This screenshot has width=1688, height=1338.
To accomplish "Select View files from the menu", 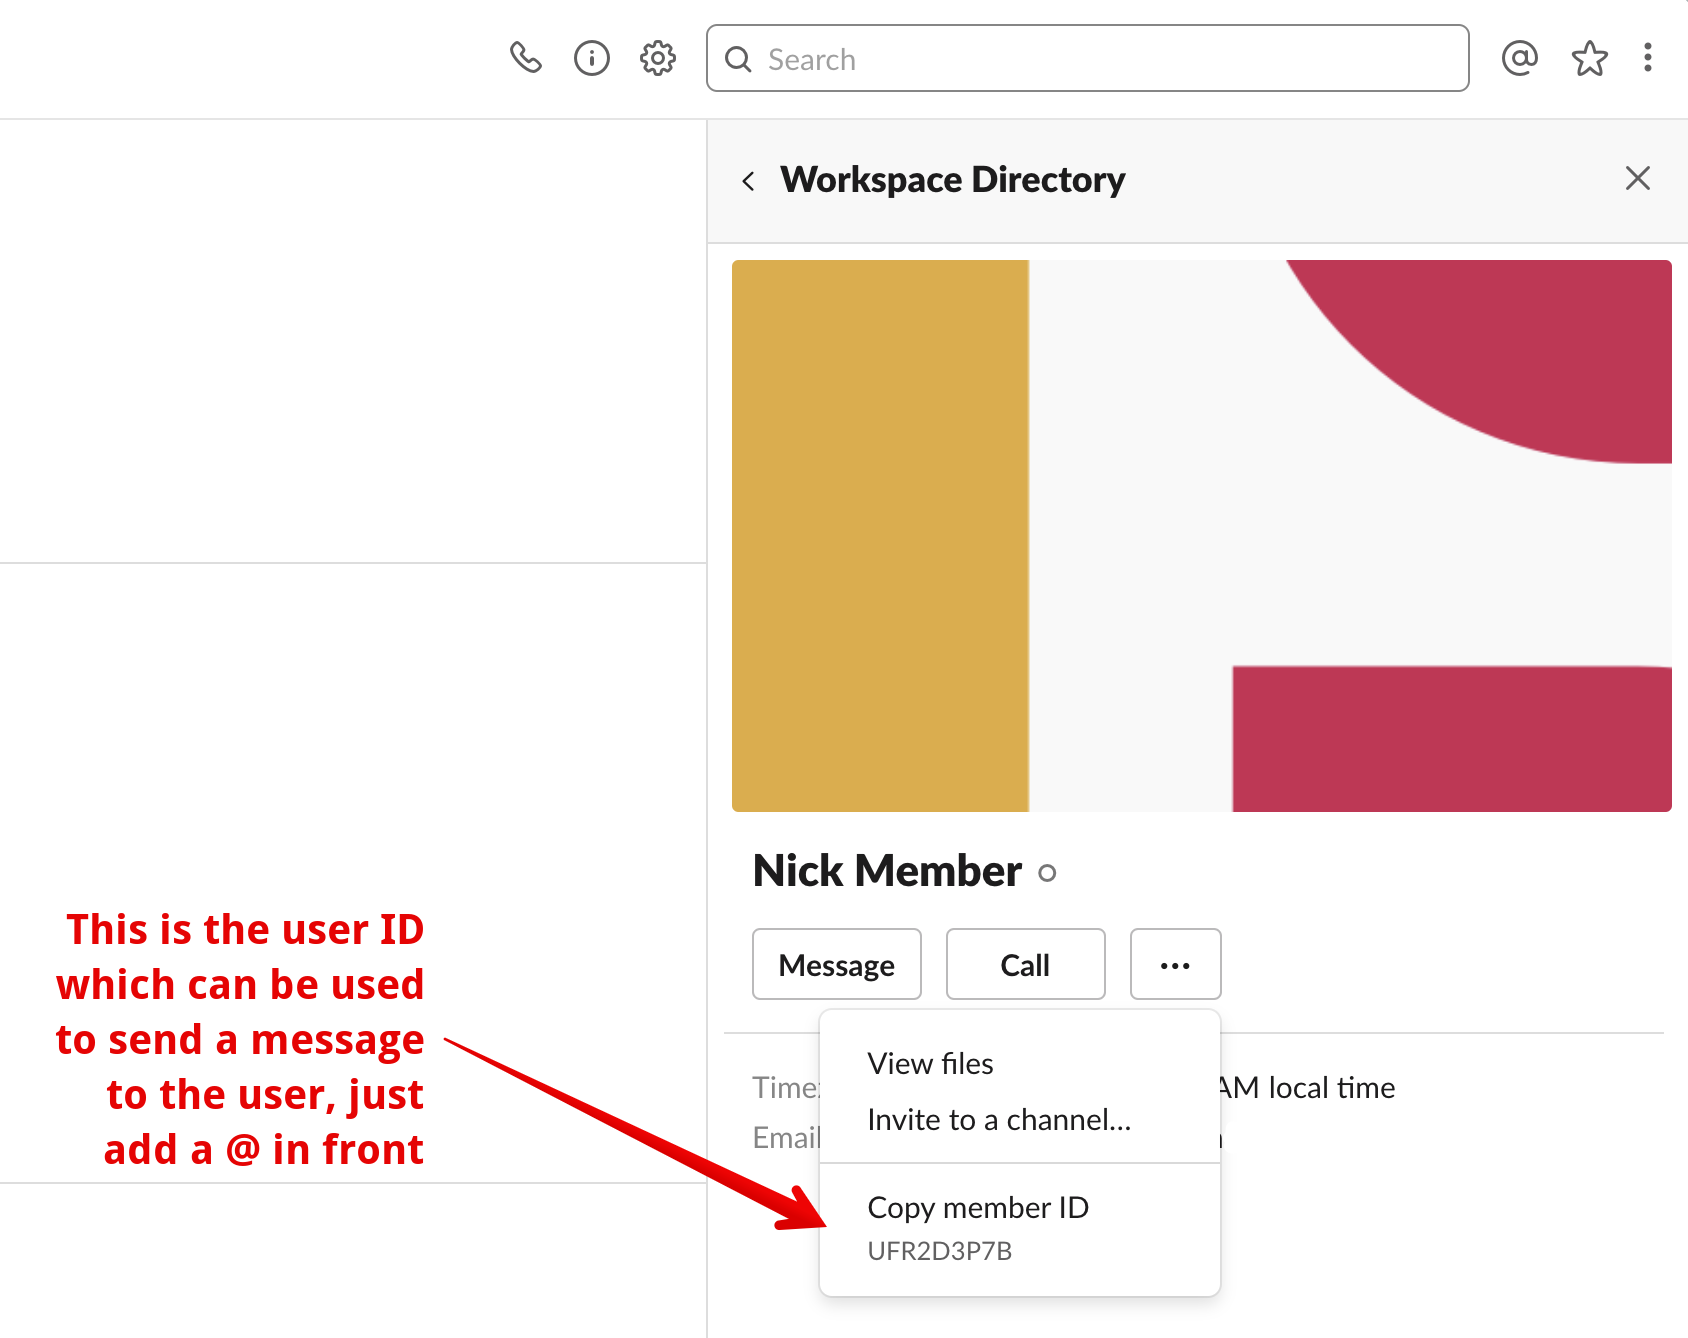I will click(930, 1063).
